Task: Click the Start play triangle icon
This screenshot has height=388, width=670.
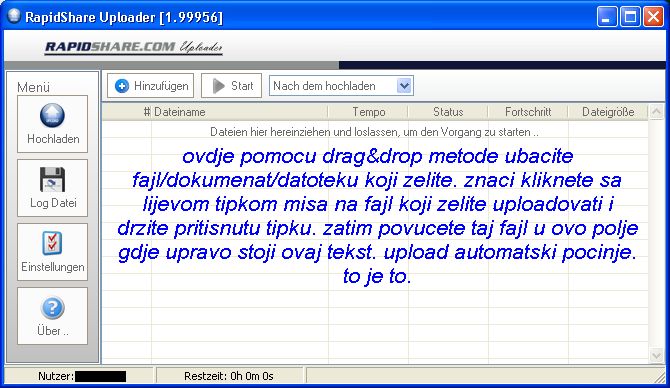Action: (x=219, y=86)
